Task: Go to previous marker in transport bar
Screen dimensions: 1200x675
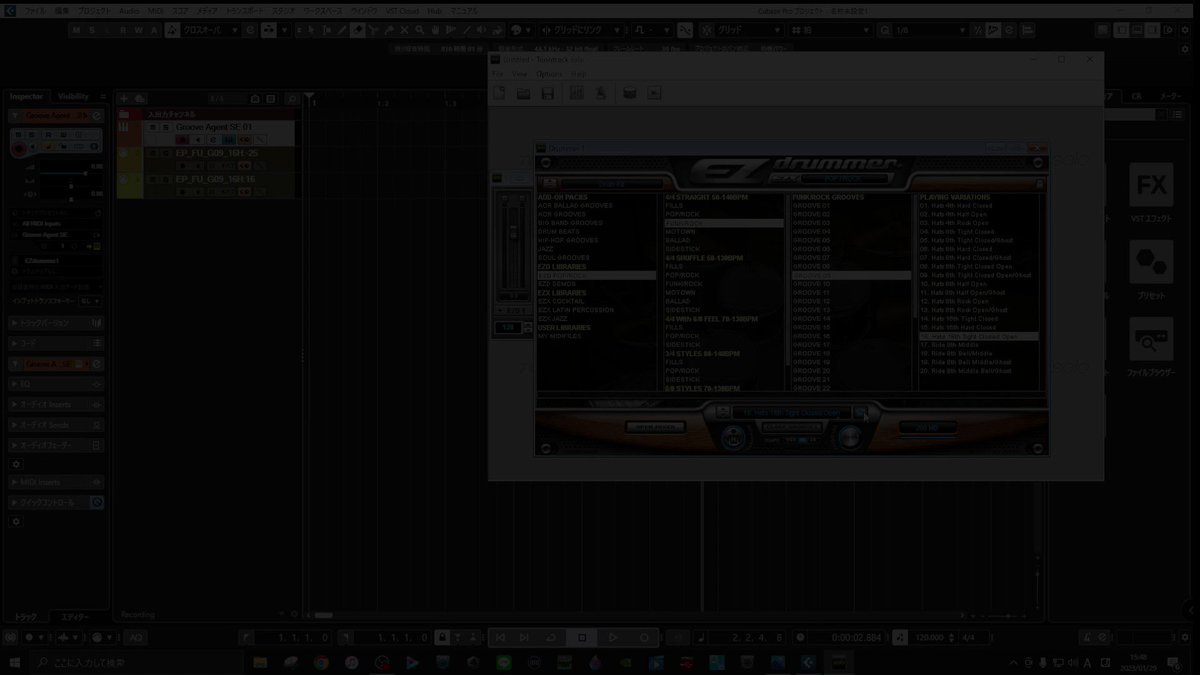Action: (501, 637)
